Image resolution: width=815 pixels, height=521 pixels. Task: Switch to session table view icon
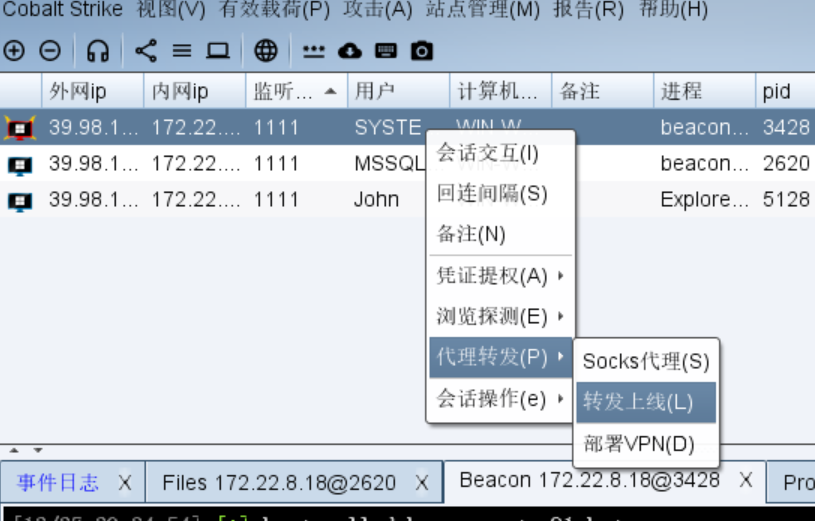pyautogui.click(x=182, y=51)
